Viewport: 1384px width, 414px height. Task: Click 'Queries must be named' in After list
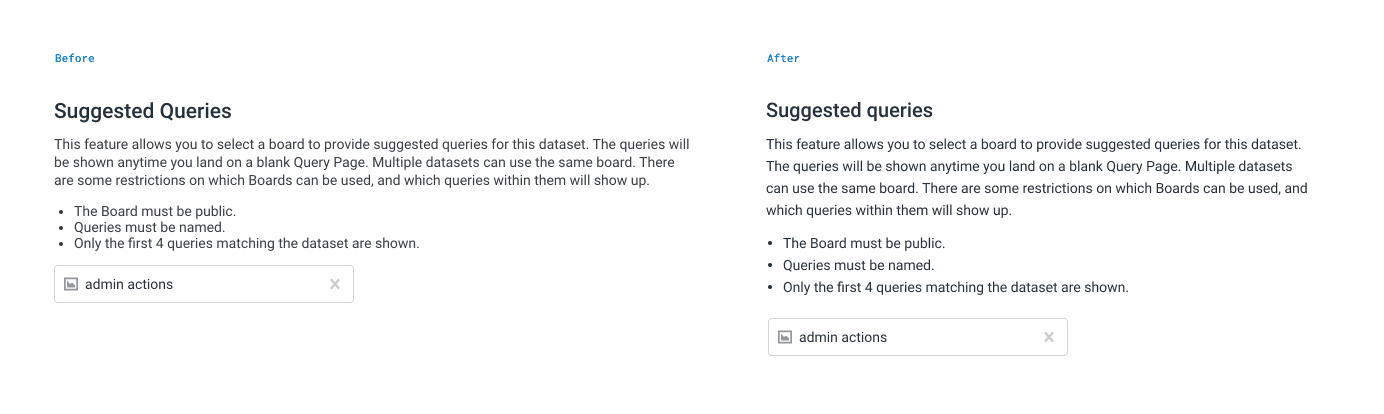pyautogui.click(x=858, y=265)
